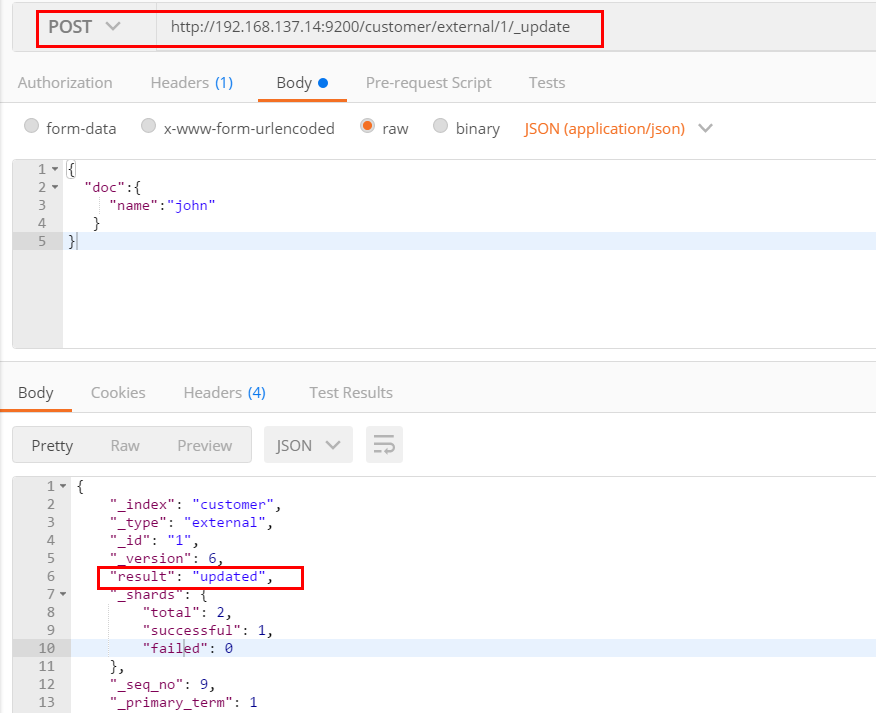Image resolution: width=876 pixels, height=713 pixels.
Task: Open the response JSON format dropdown
Action: point(308,445)
